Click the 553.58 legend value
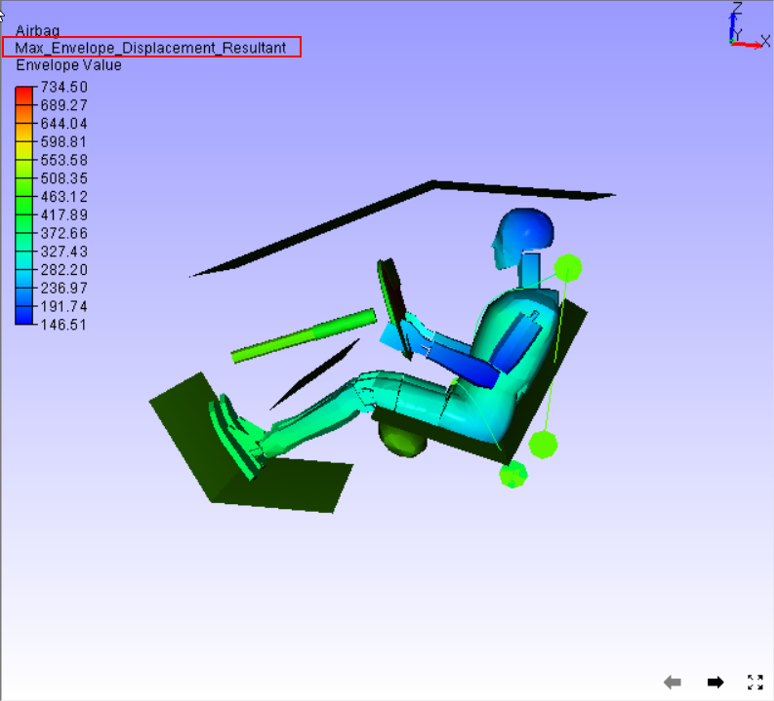This screenshot has height=701, width=774. pos(64,160)
